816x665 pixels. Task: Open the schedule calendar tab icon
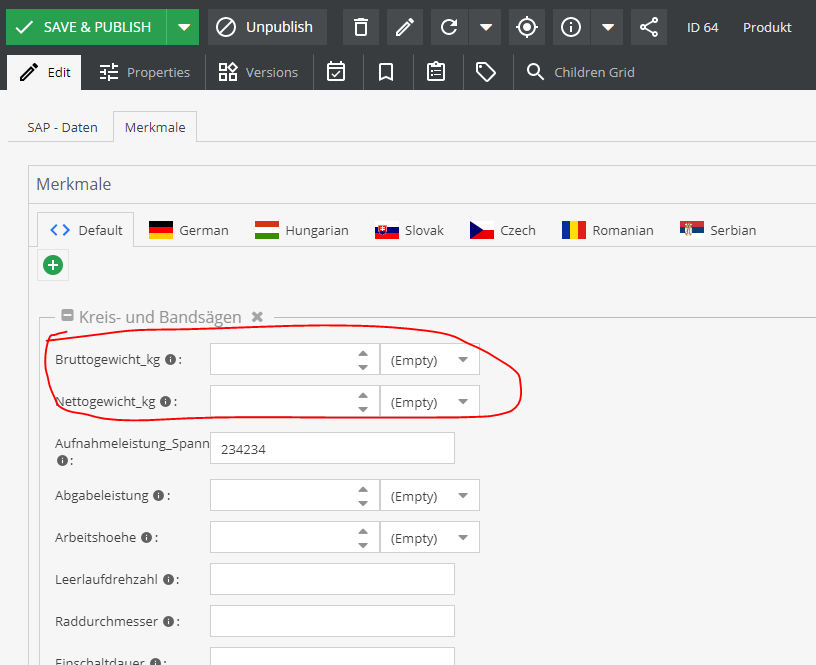click(x=336, y=72)
